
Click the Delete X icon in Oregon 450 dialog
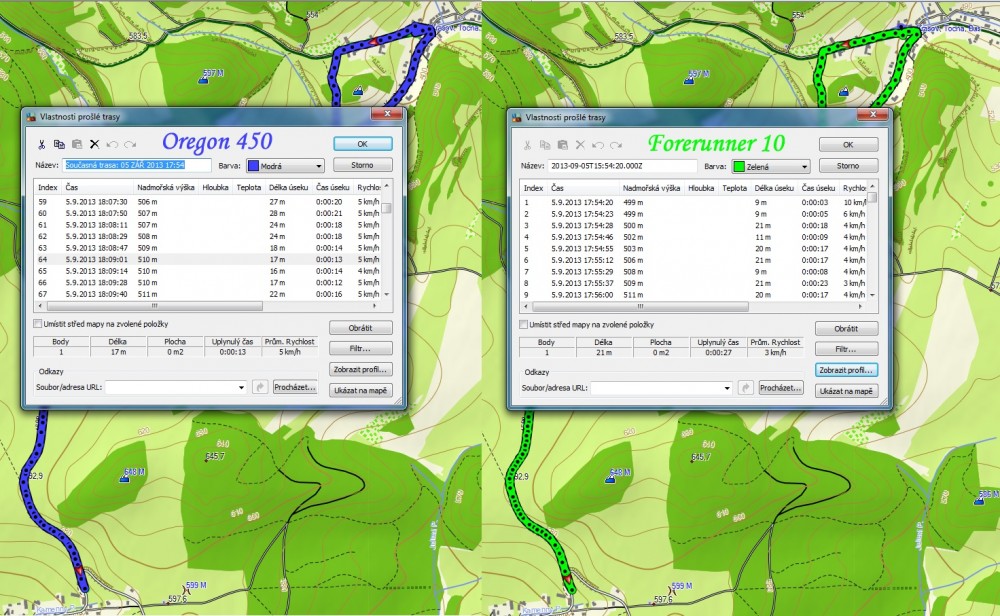click(95, 144)
